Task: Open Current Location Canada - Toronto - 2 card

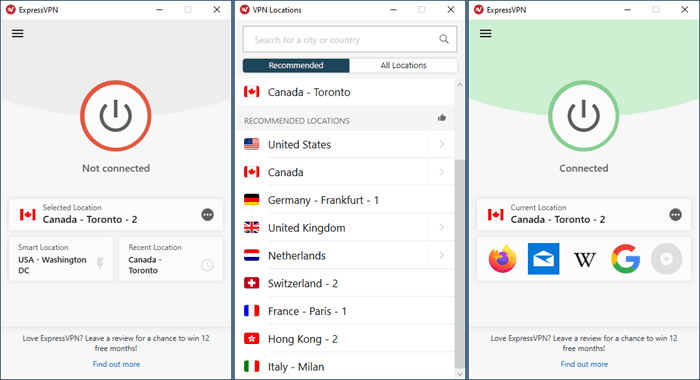Action: 584,215
